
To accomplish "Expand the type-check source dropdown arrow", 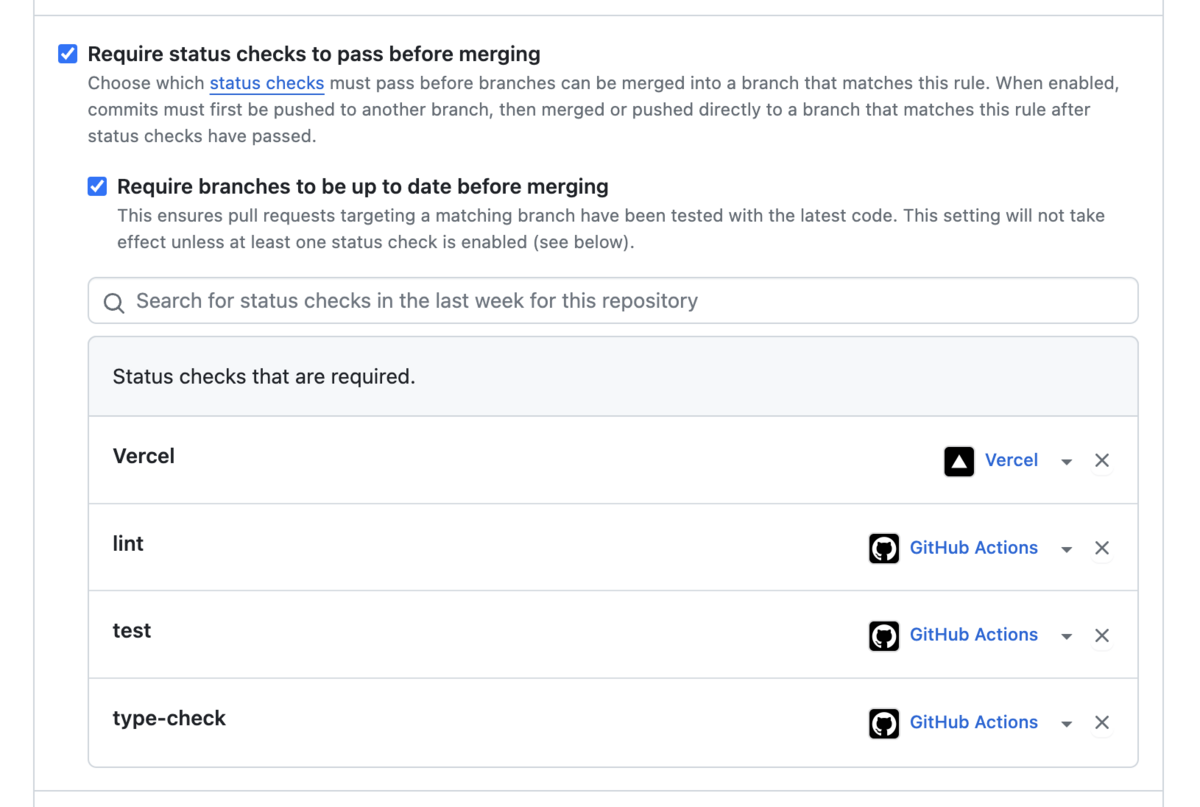I will coord(1067,724).
